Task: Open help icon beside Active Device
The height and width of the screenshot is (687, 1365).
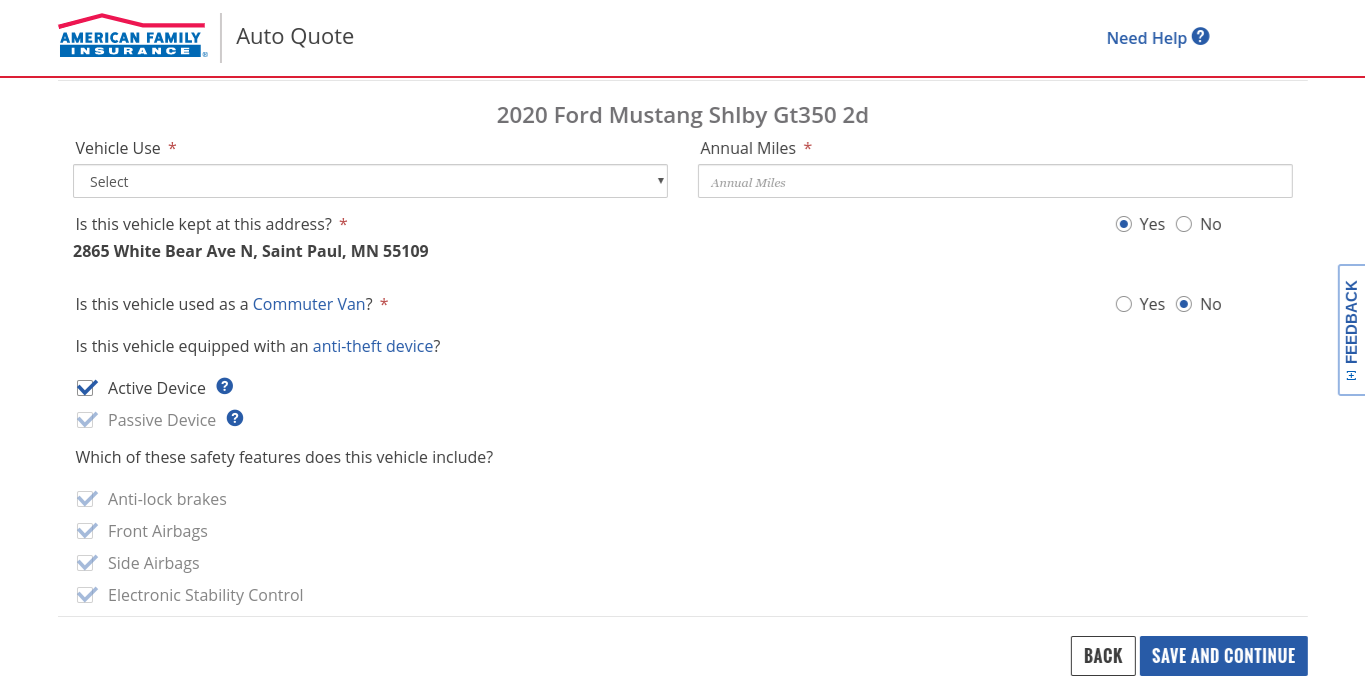Action: coord(225,386)
